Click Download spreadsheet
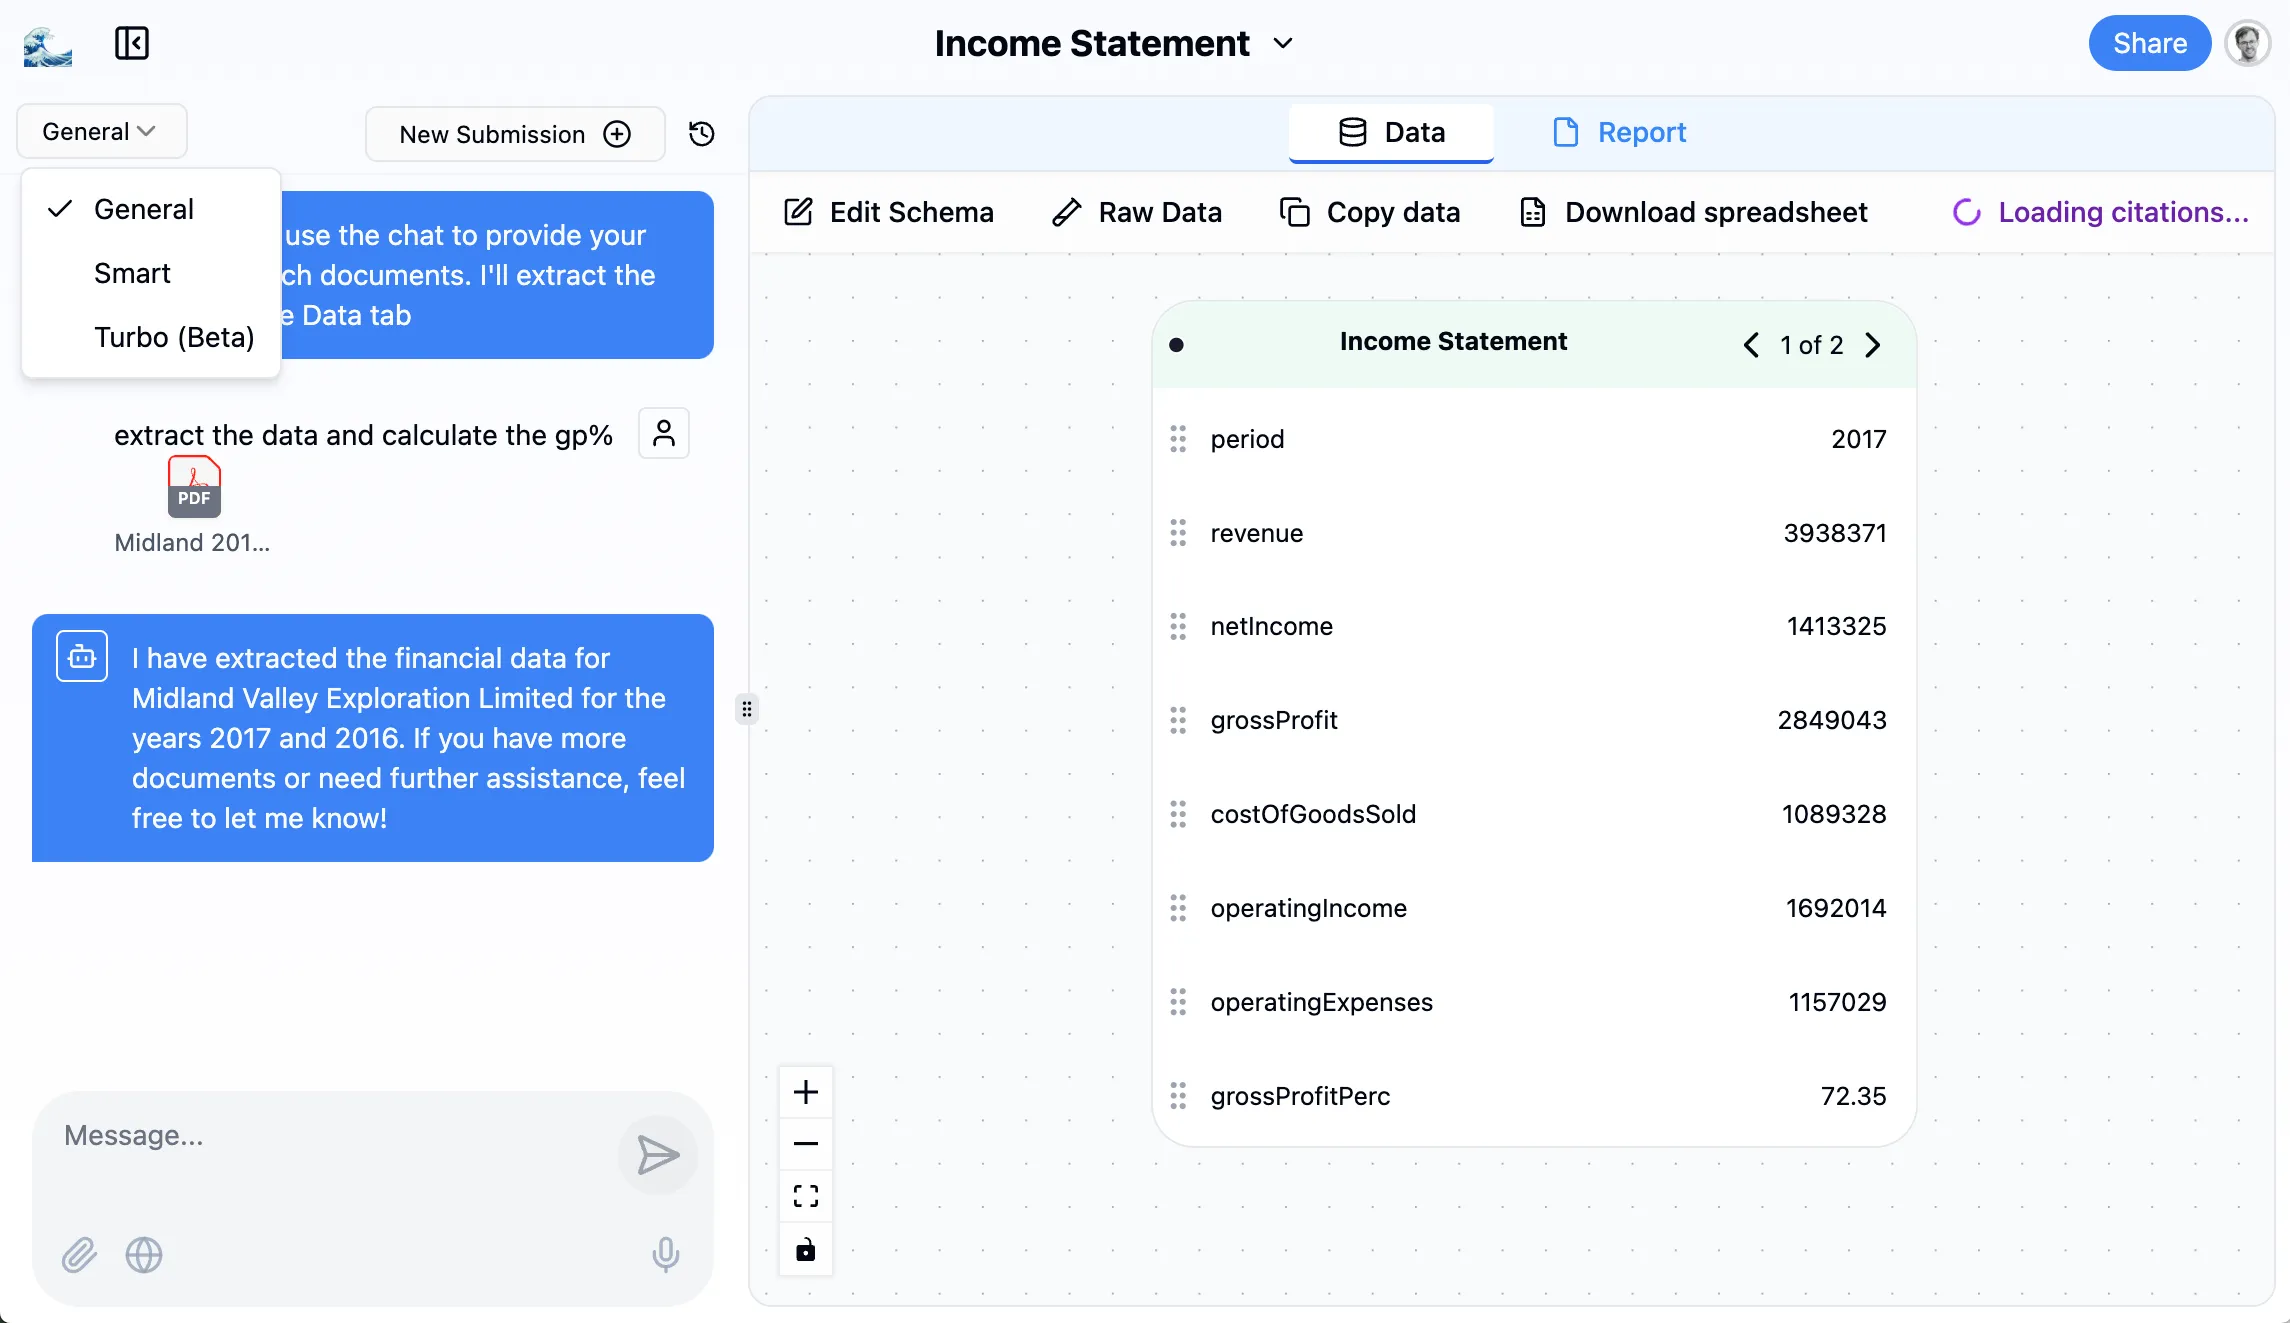The image size is (2290, 1323). tap(1694, 212)
